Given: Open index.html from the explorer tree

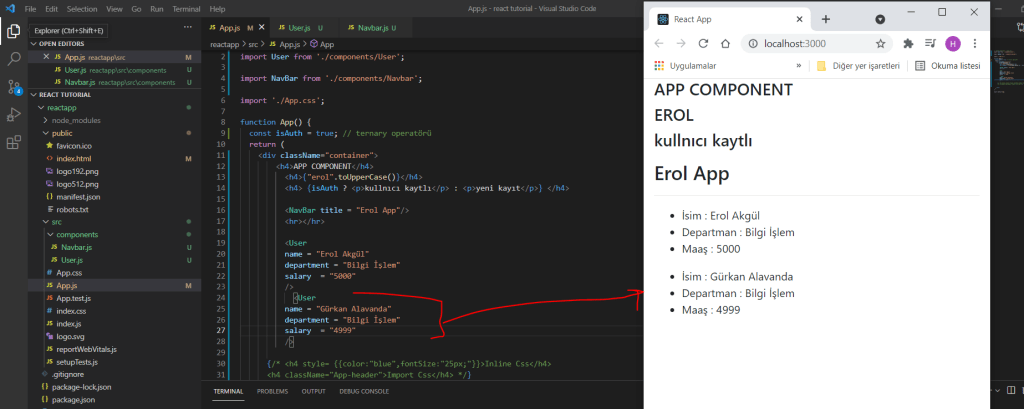Looking at the screenshot, I should tap(73, 158).
